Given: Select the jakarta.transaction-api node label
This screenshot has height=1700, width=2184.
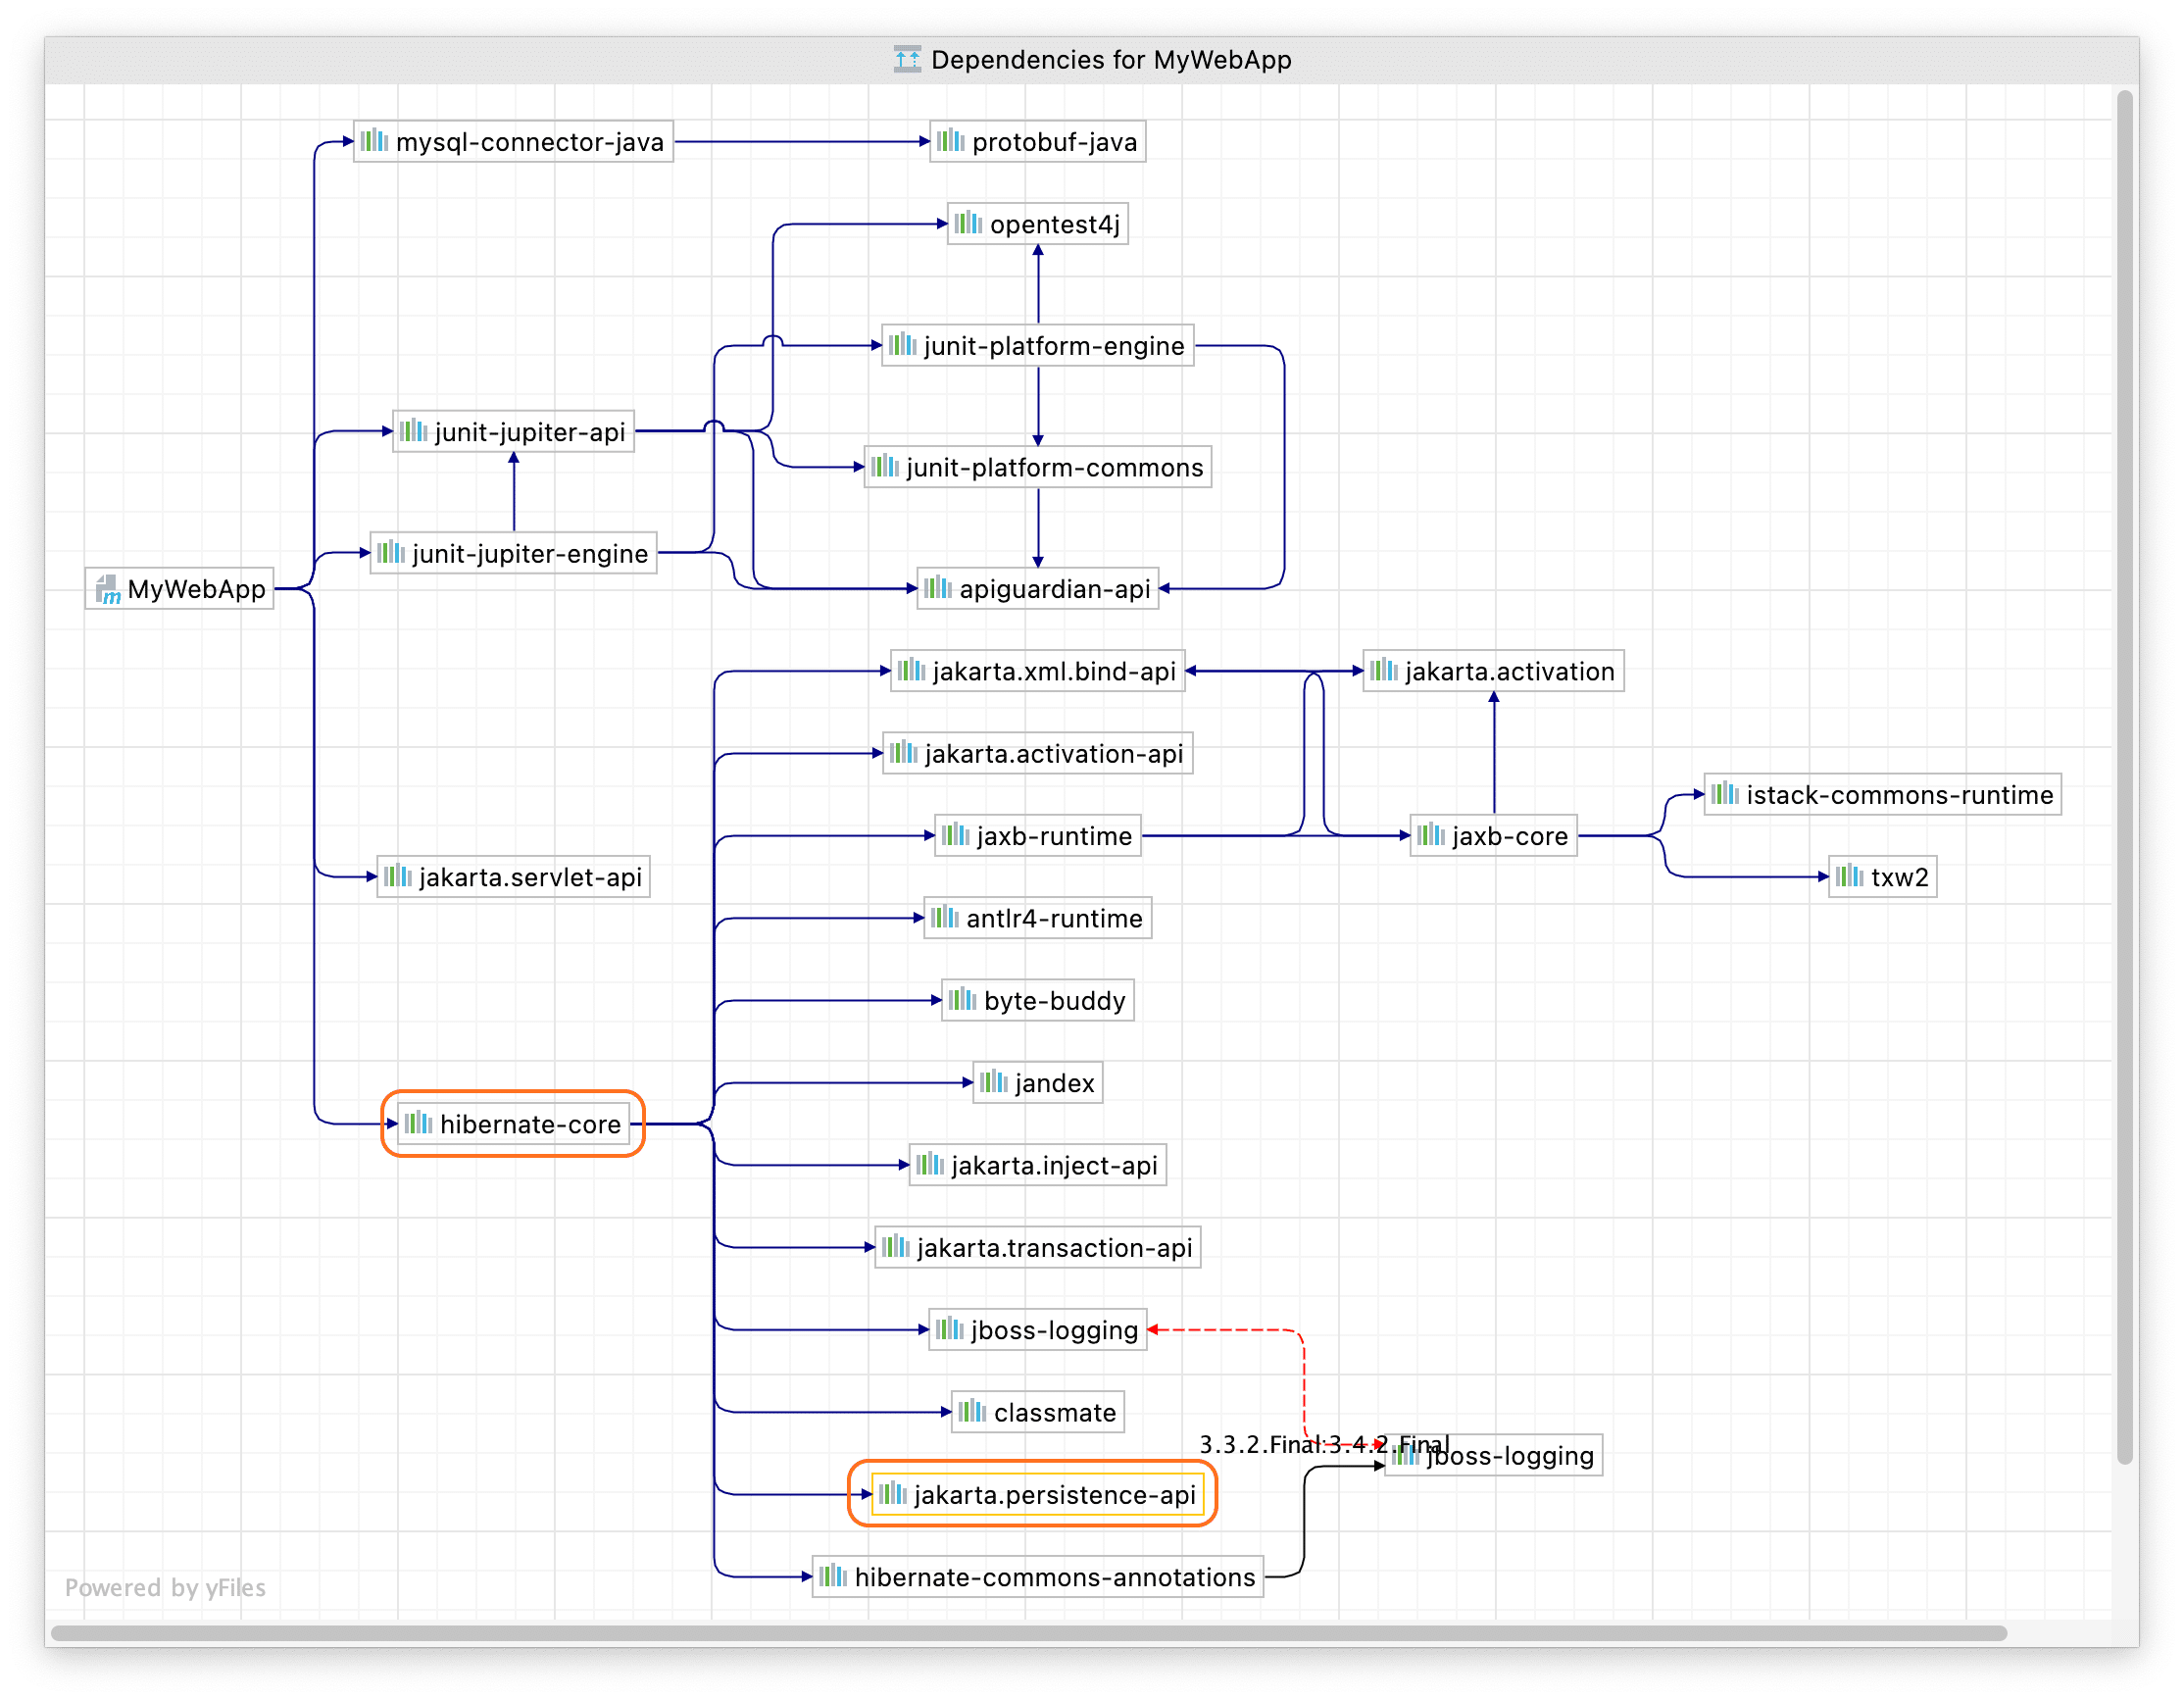Looking at the screenshot, I should pos(1055,1248).
